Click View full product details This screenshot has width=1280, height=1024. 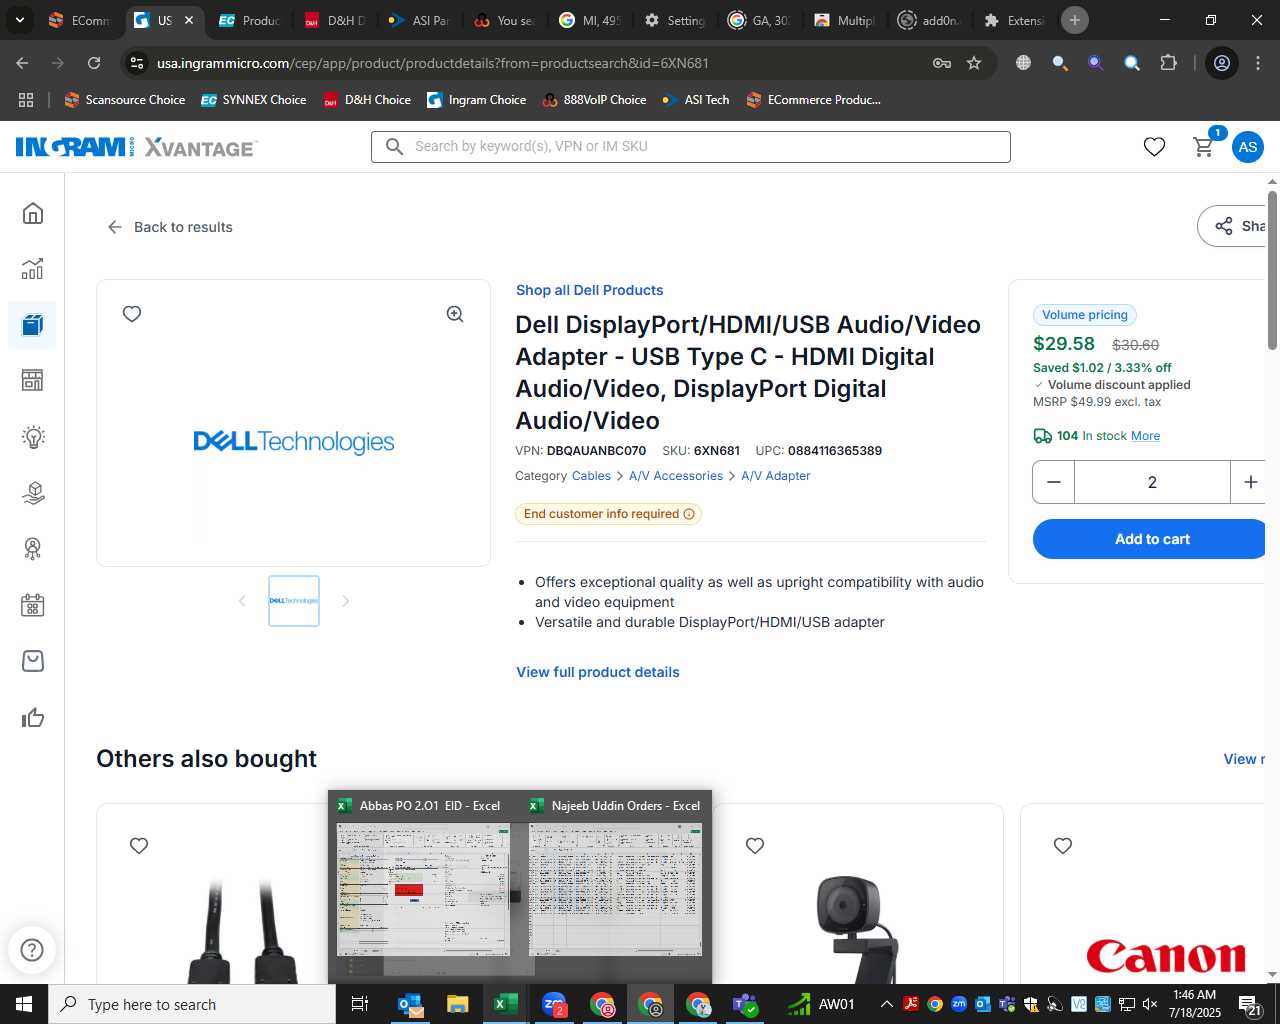pos(597,672)
